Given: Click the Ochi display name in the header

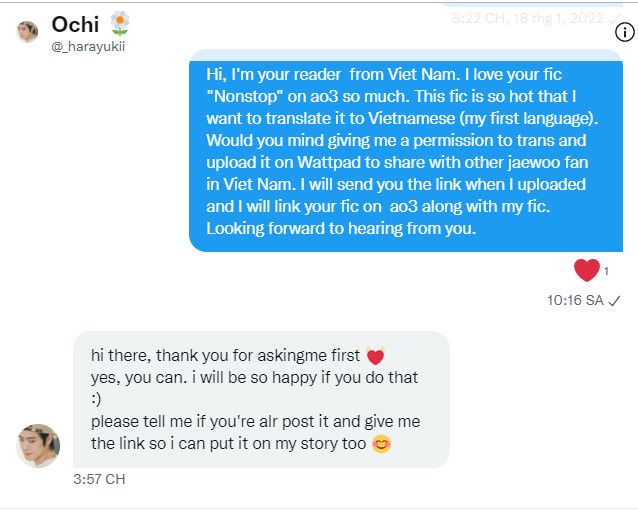Looking at the screenshot, I should point(75,24).
